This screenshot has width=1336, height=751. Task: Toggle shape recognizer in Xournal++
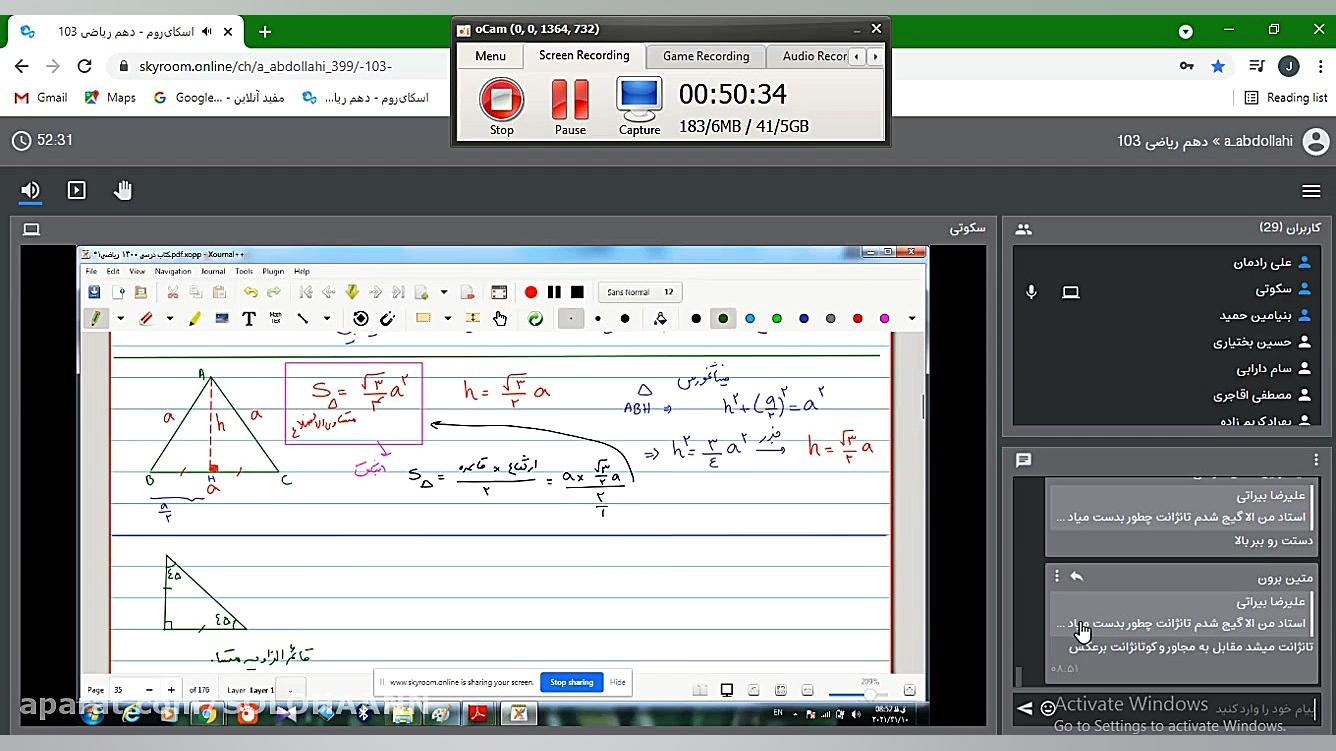361,318
